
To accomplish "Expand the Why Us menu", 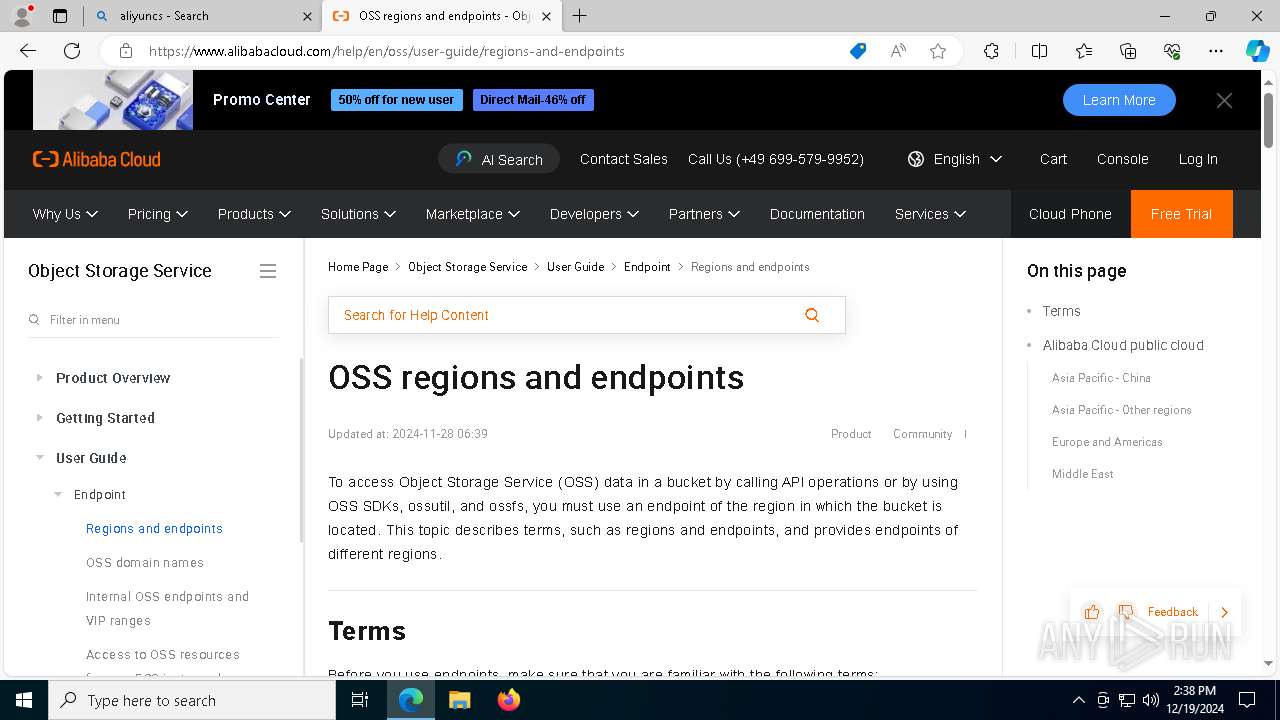I will 65,214.
